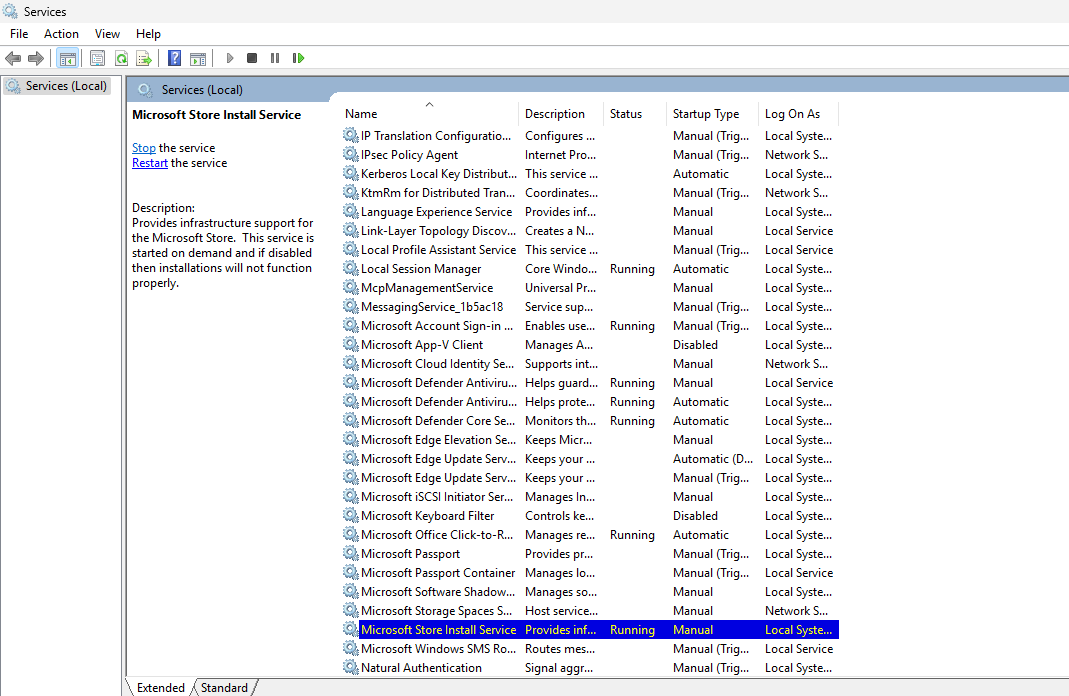
Task: Sort by the Name column header
Action: [x=361, y=114]
